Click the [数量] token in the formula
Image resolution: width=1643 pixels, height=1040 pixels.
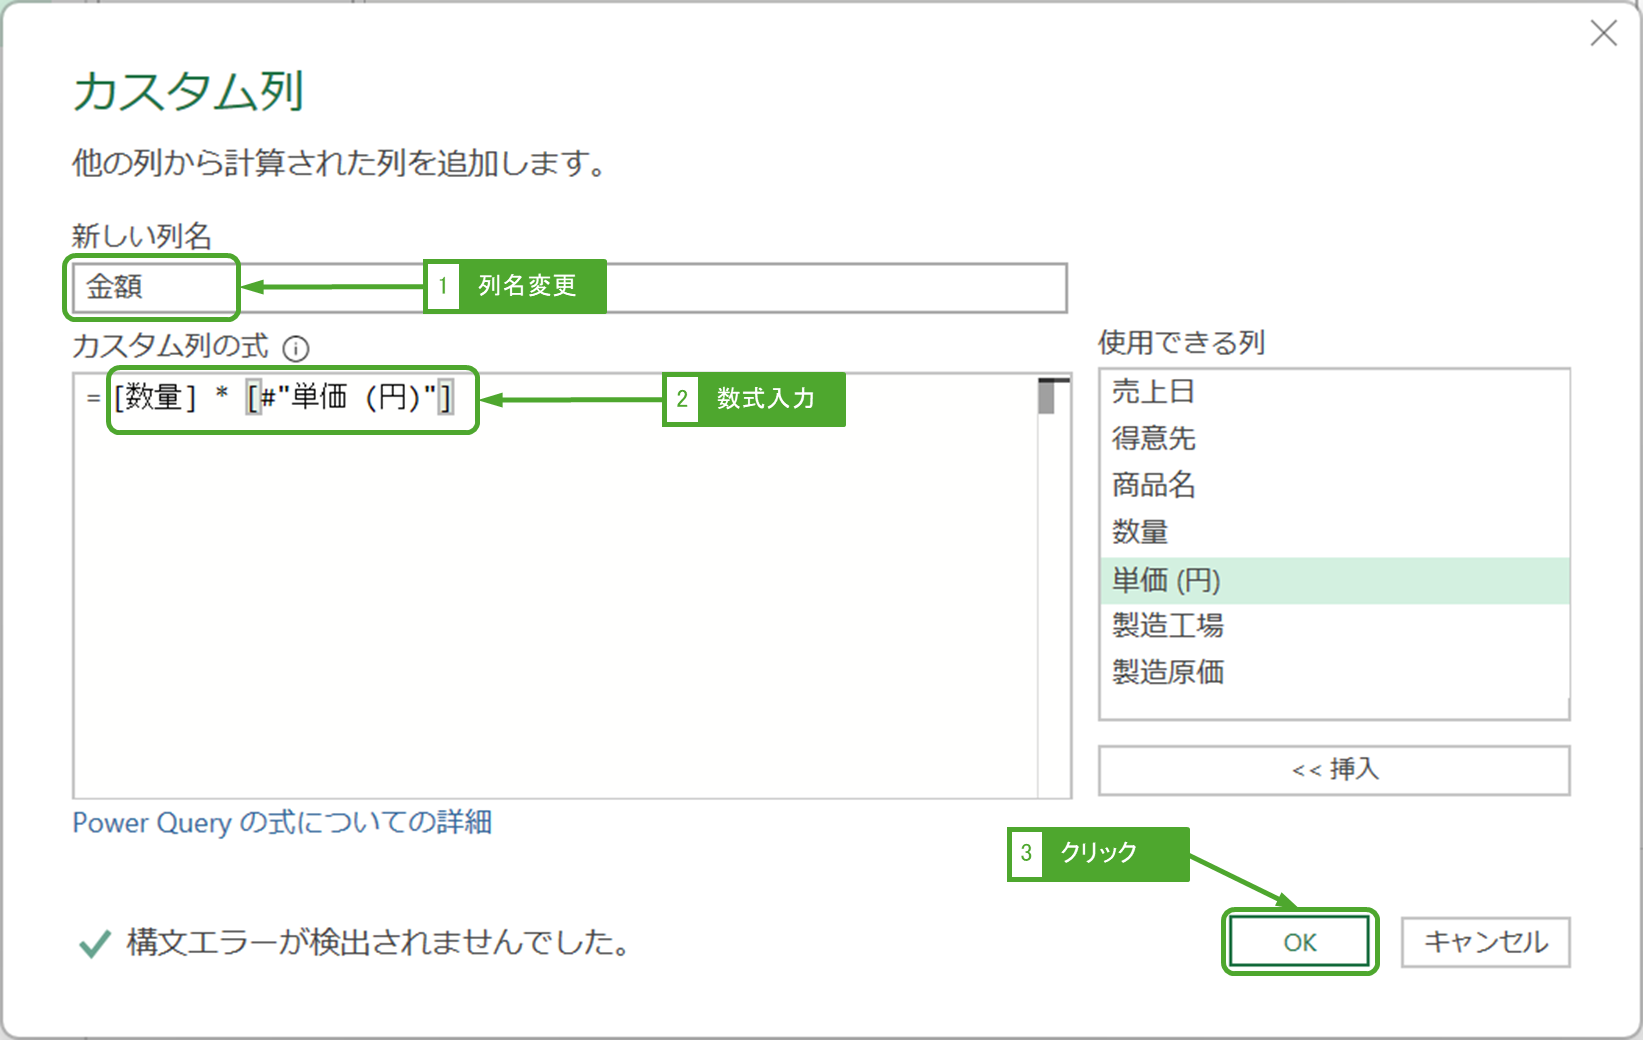coord(155,398)
